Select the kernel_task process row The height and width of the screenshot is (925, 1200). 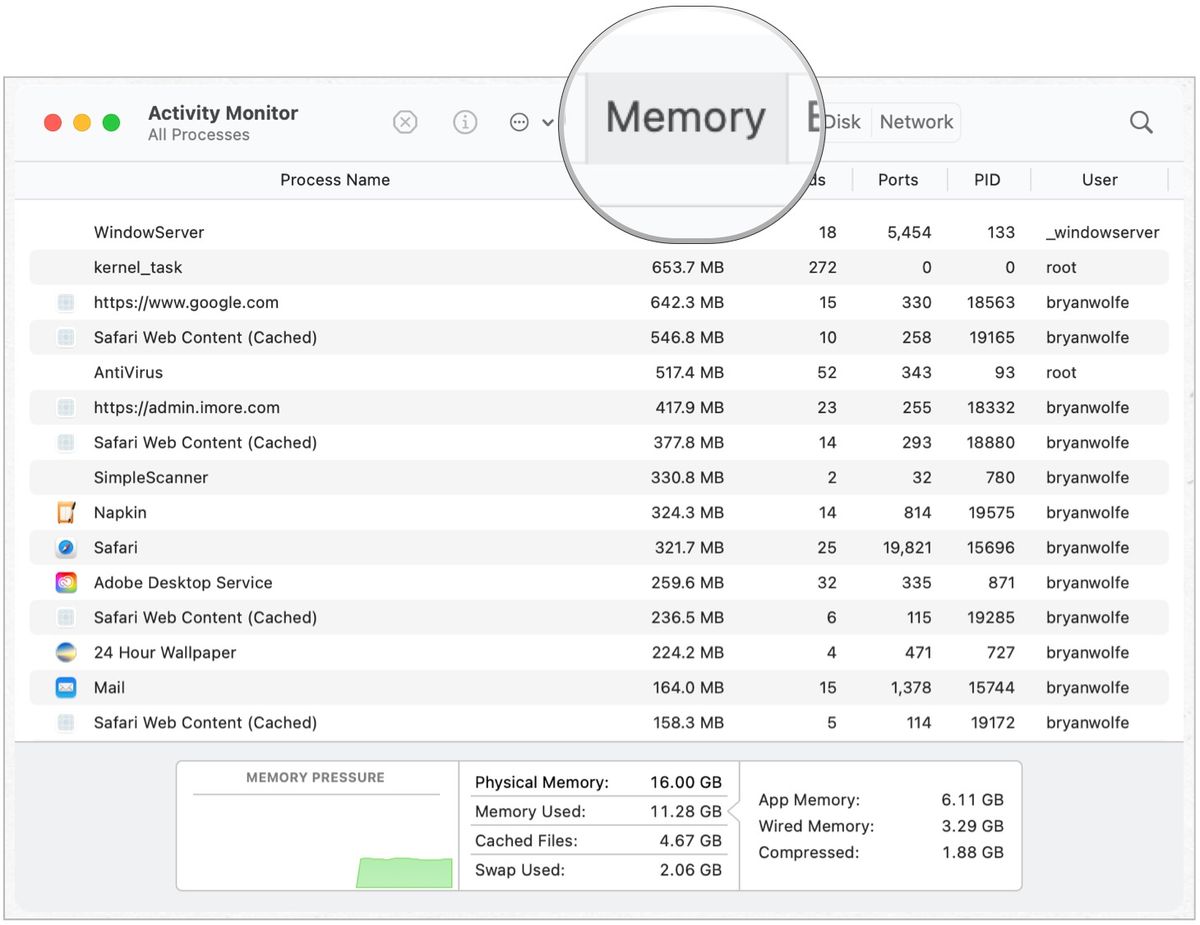pos(400,267)
